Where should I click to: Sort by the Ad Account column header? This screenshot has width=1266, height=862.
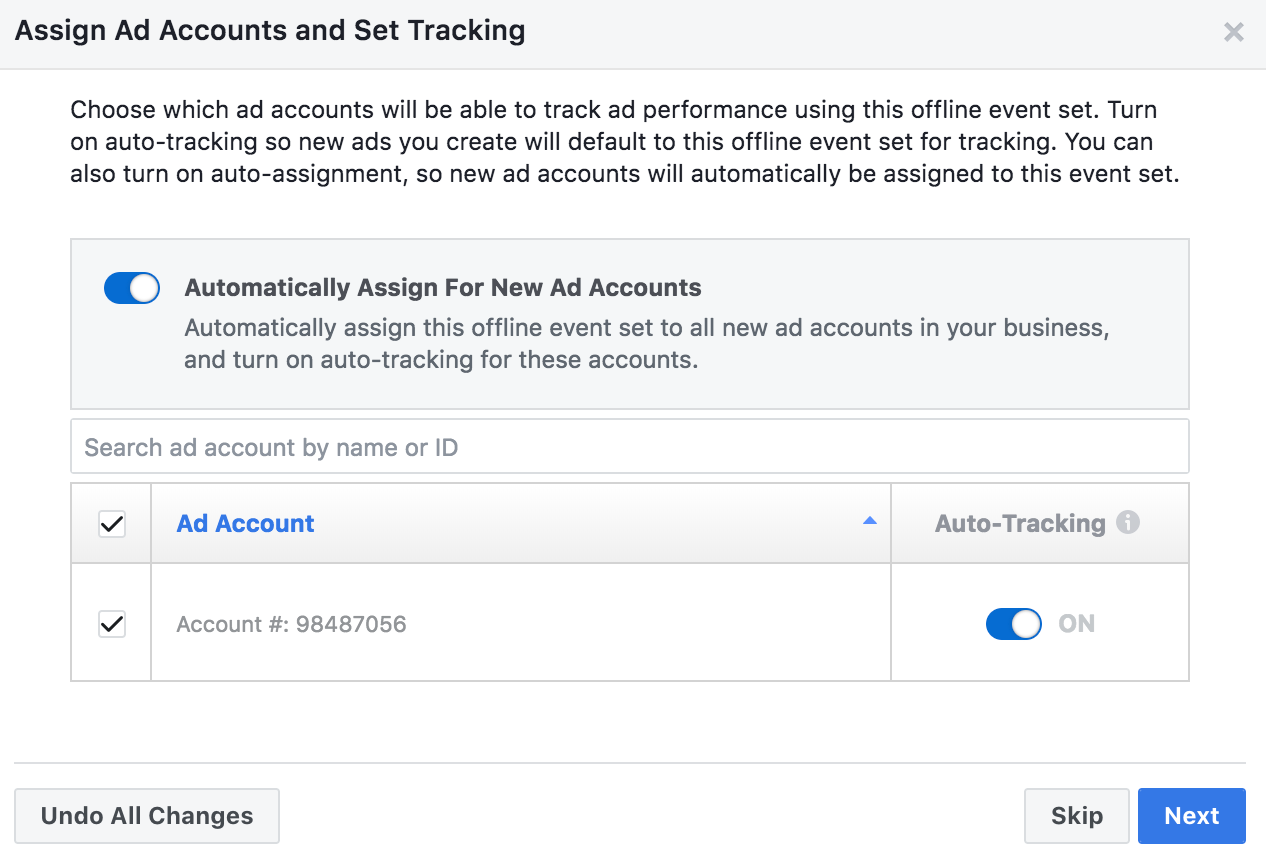click(x=245, y=523)
